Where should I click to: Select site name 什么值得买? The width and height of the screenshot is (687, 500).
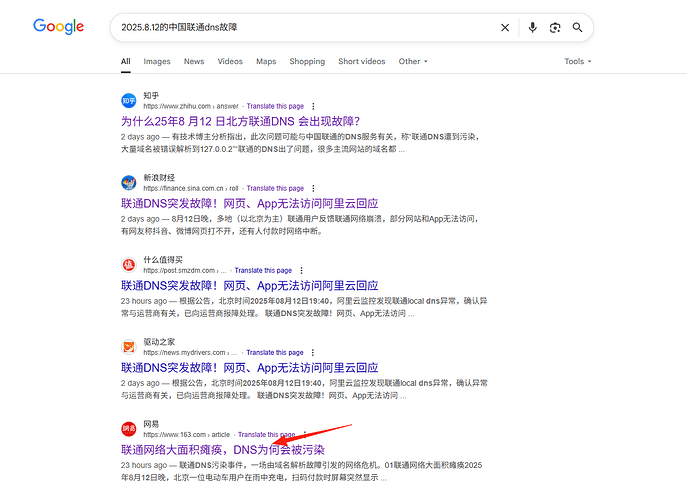163,259
